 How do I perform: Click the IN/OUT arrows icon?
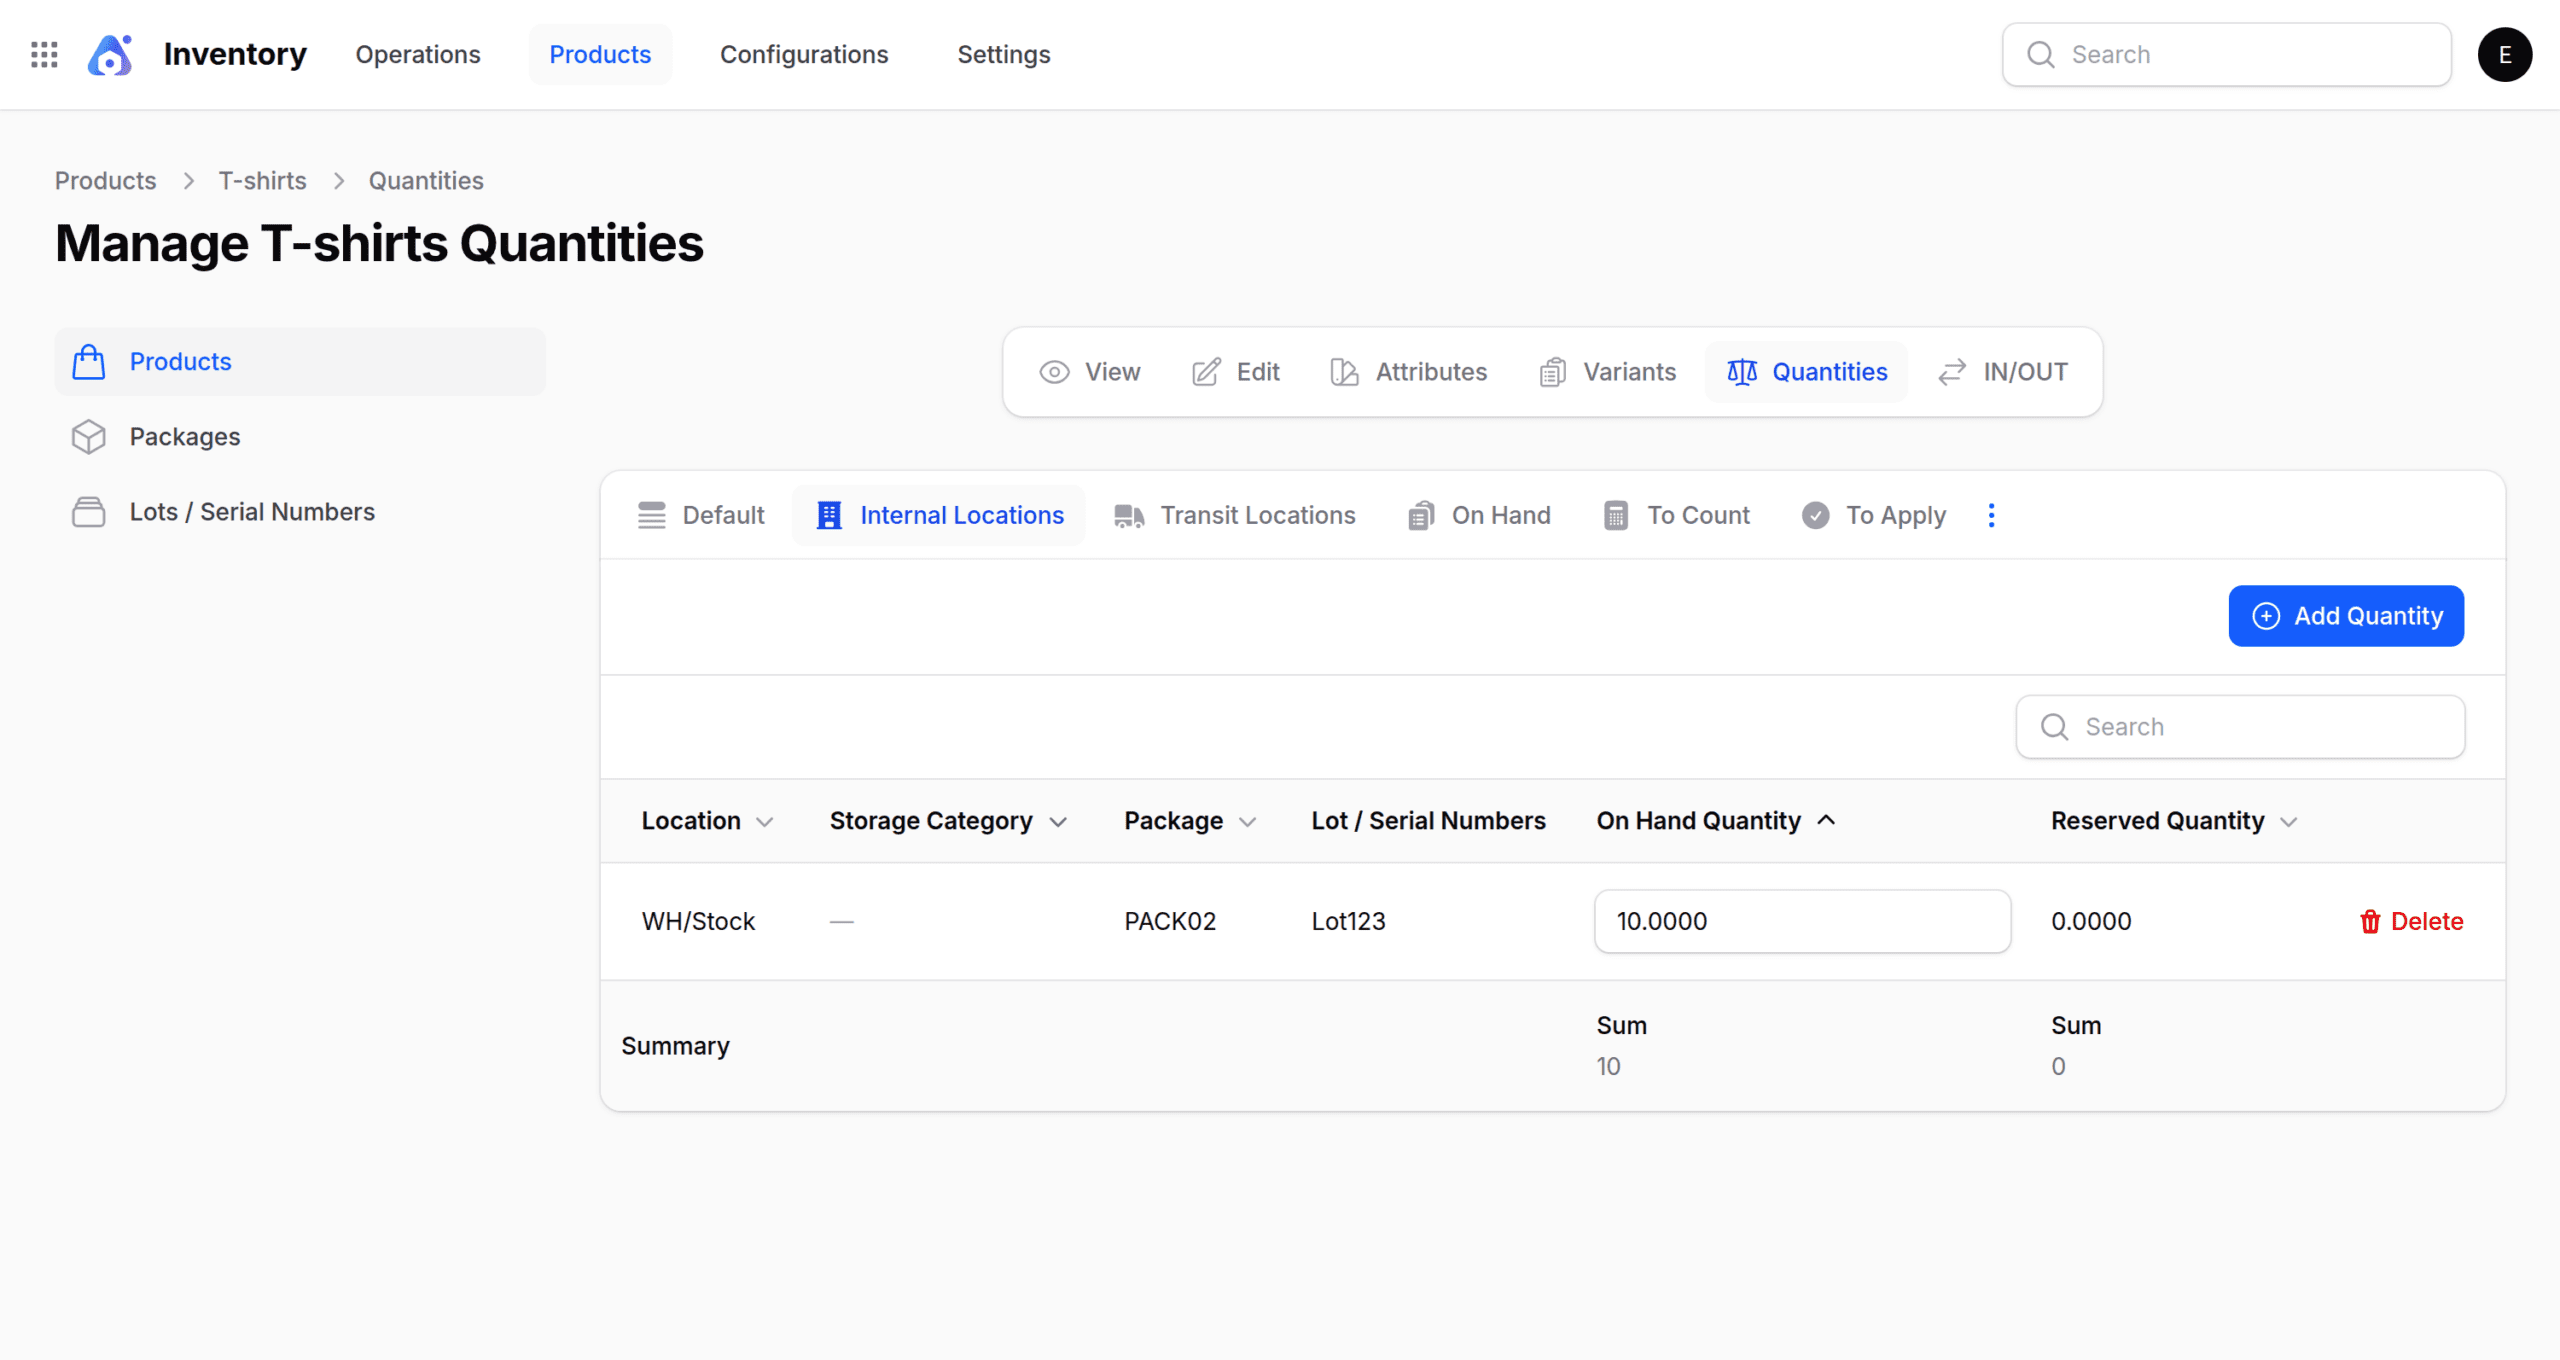pos(1952,372)
